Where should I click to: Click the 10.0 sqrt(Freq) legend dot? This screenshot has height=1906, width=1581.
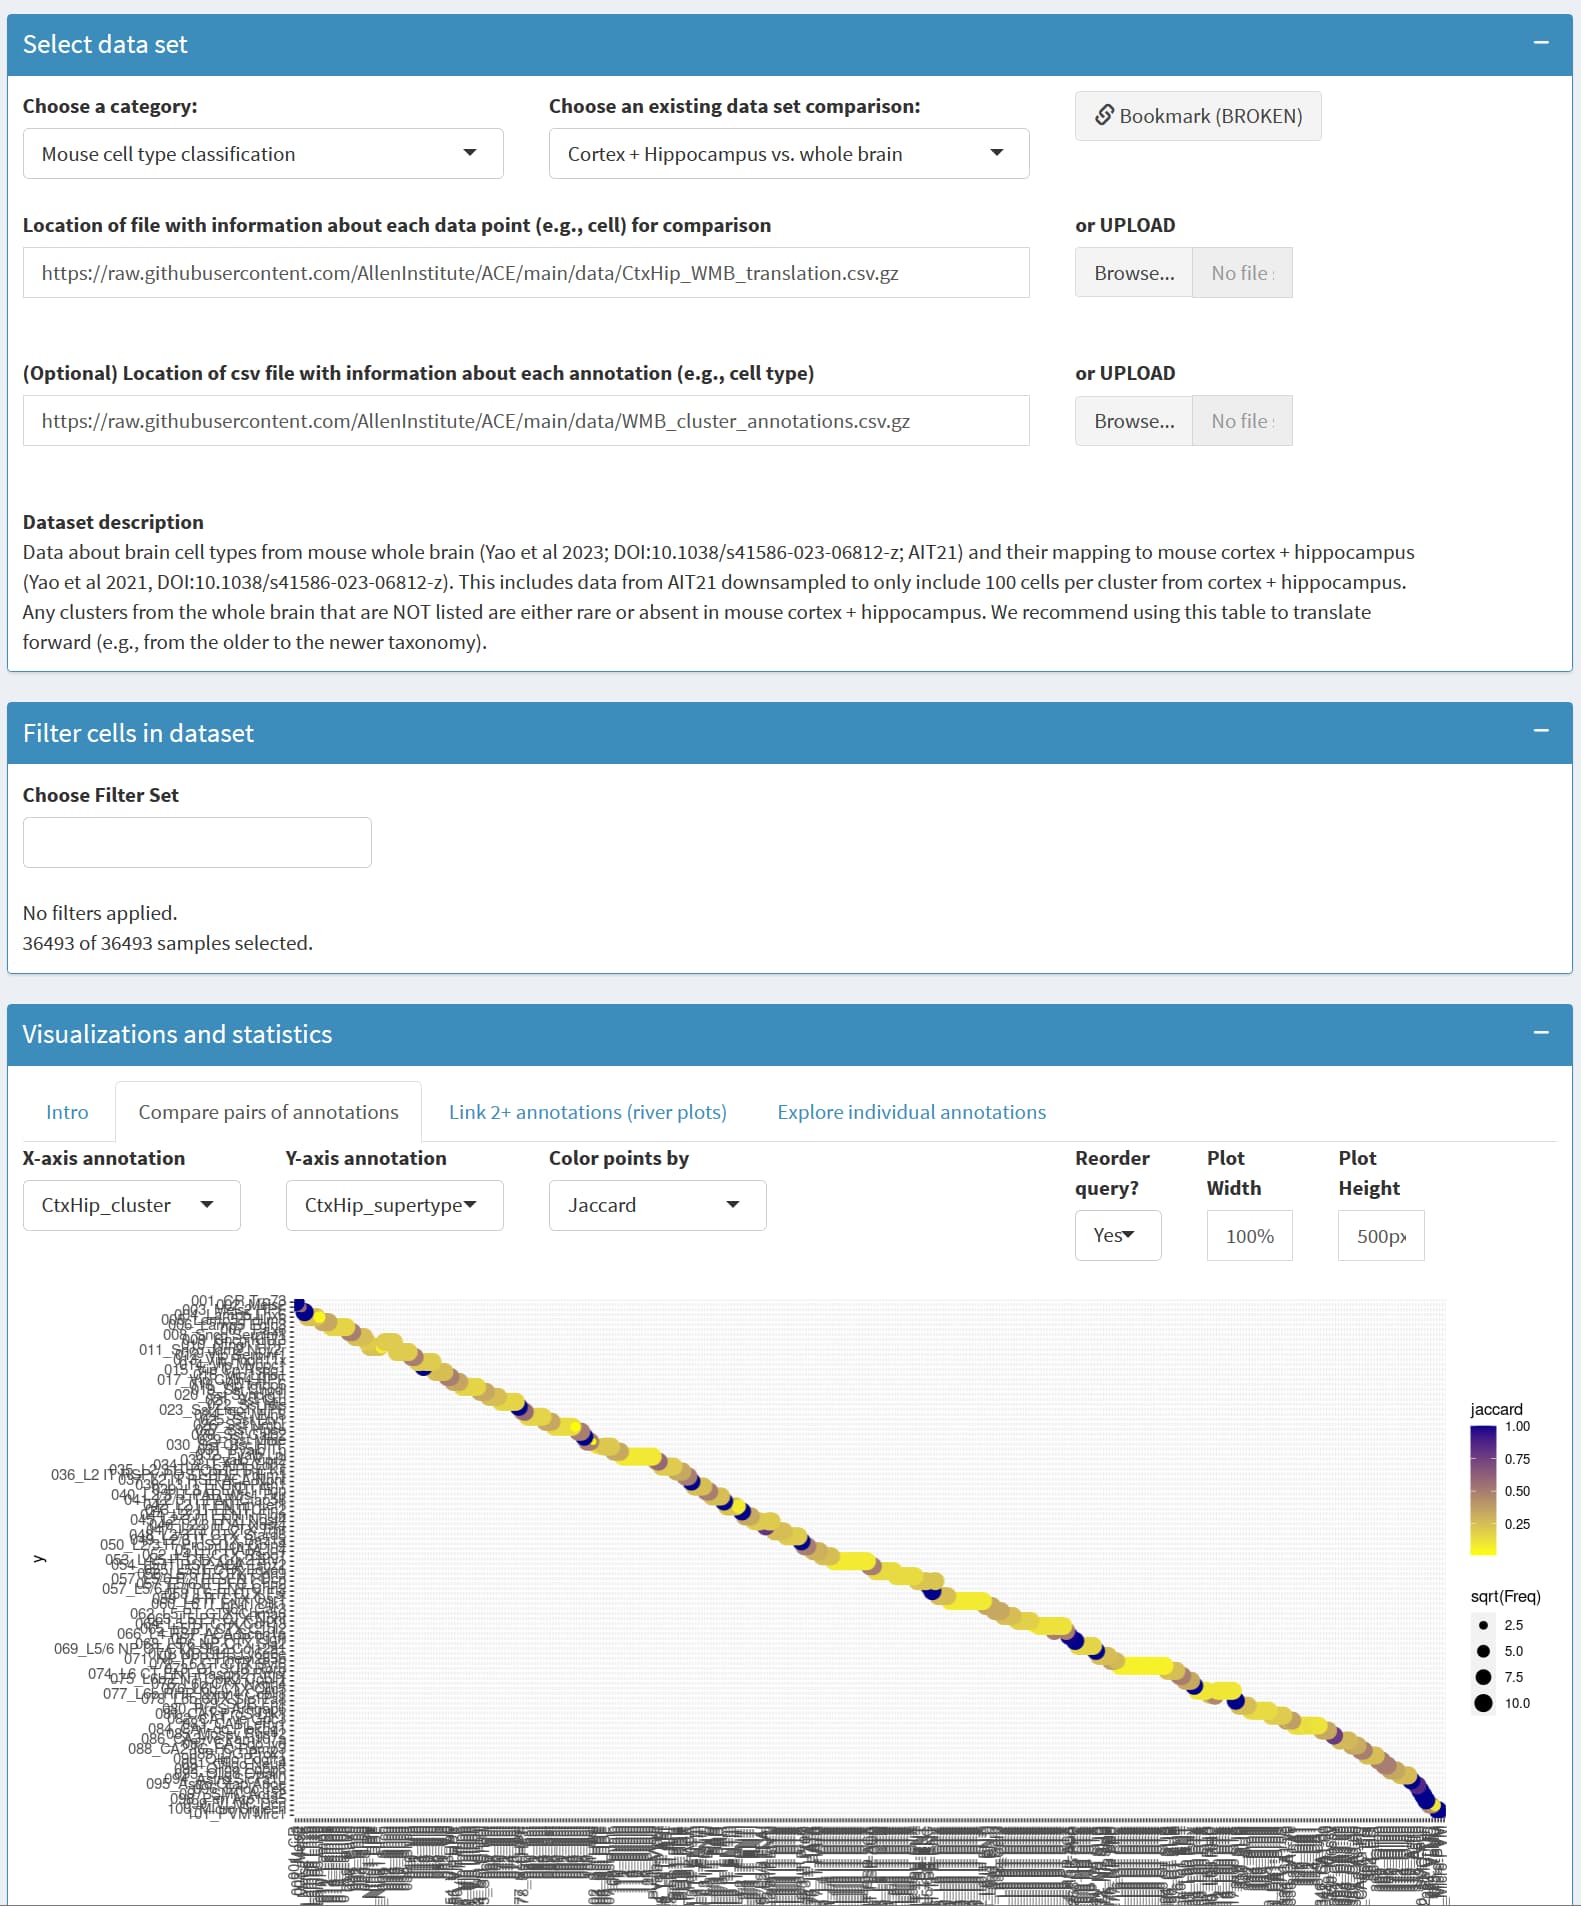1483,1703
